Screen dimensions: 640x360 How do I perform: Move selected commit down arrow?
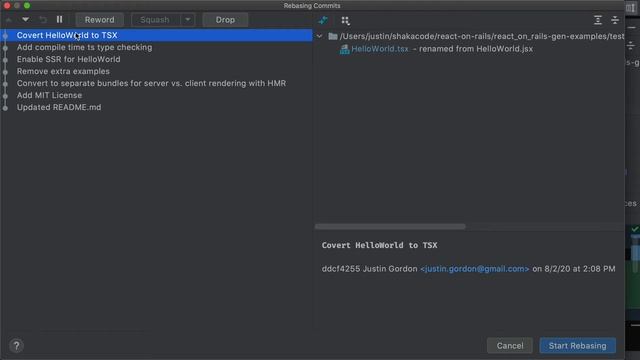(x=25, y=20)
